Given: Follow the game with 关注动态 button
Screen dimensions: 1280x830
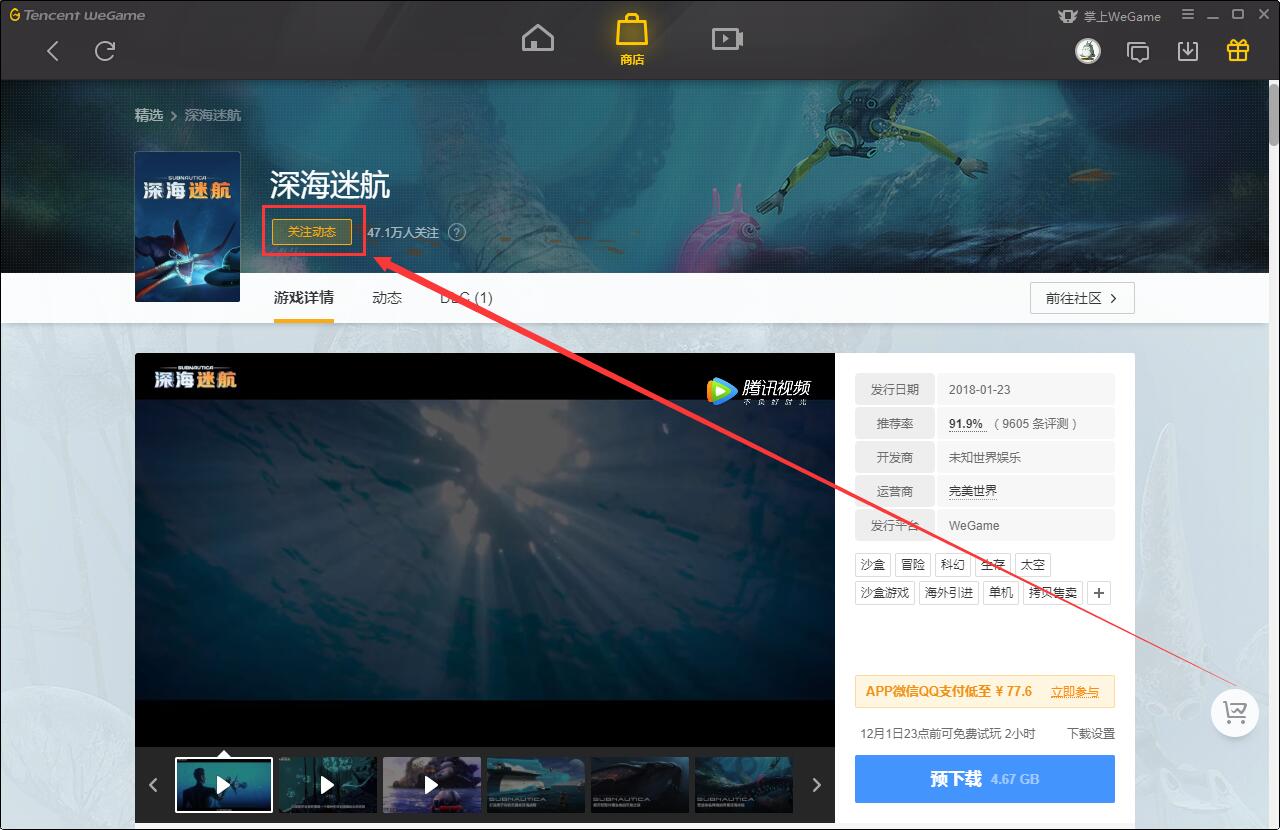Looking at the screenshot, I should click(312, 232).
